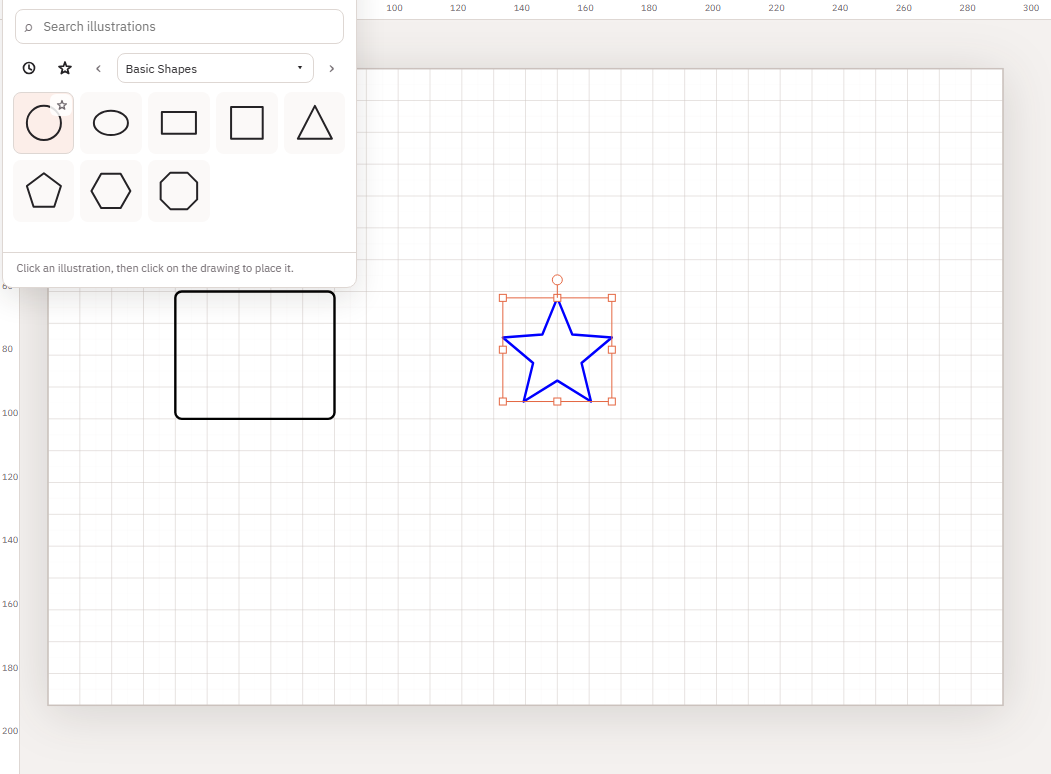Show favorite illustrations
This screenshot has height=774, width=1051.
tap(65, 68)
